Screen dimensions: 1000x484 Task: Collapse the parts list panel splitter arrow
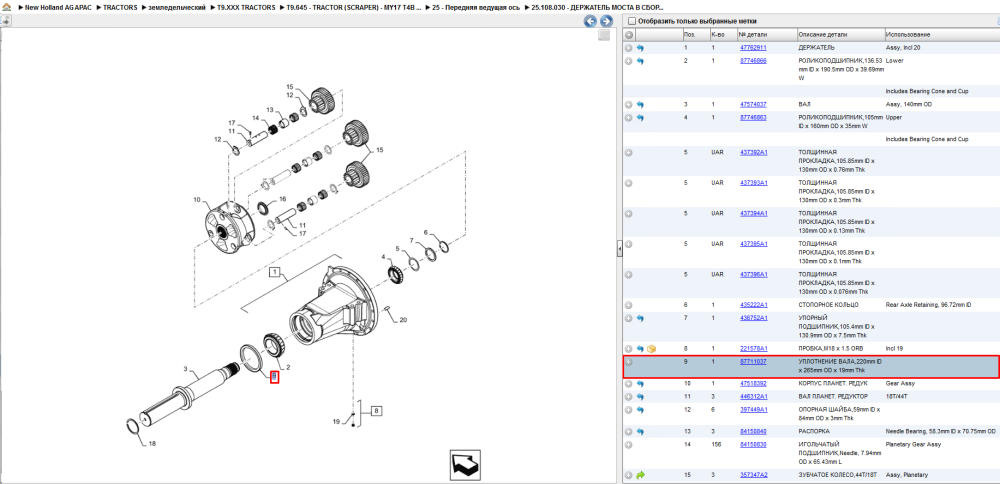pos(619,249)
